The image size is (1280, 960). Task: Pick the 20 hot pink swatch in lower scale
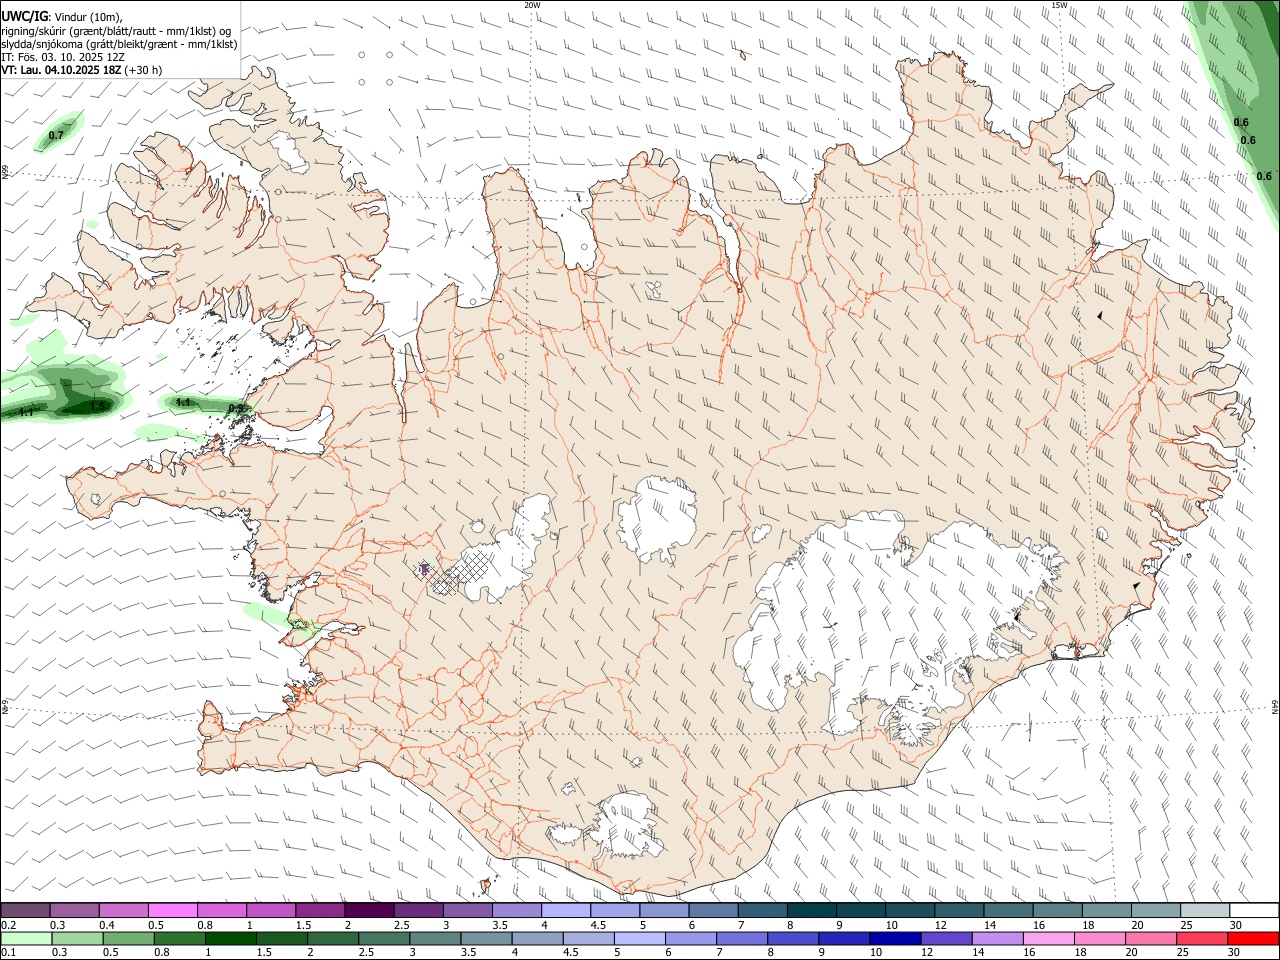click(x=1151, y=939)
